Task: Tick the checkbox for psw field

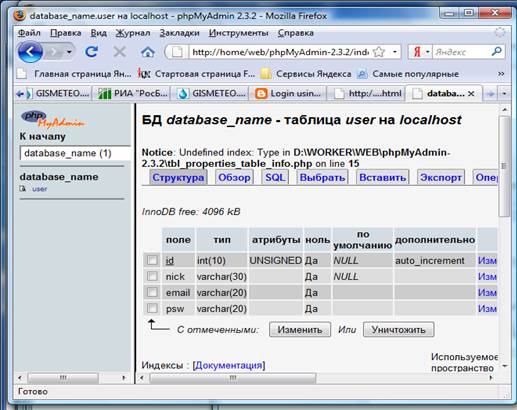Action: [152, 308]
